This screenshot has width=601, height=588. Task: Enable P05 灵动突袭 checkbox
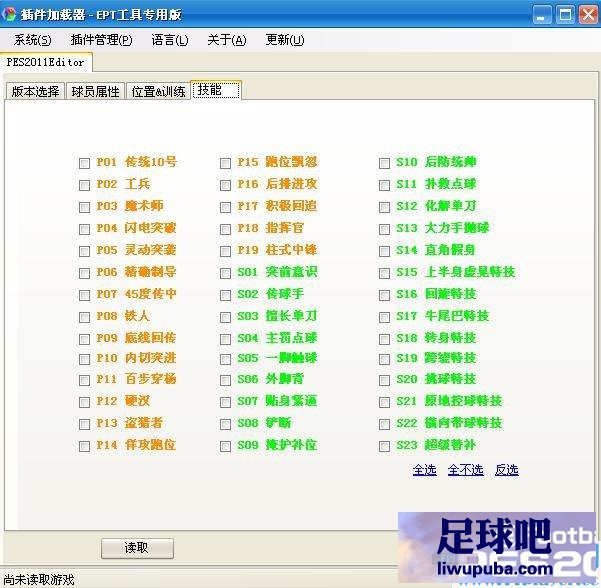[84, 251]
